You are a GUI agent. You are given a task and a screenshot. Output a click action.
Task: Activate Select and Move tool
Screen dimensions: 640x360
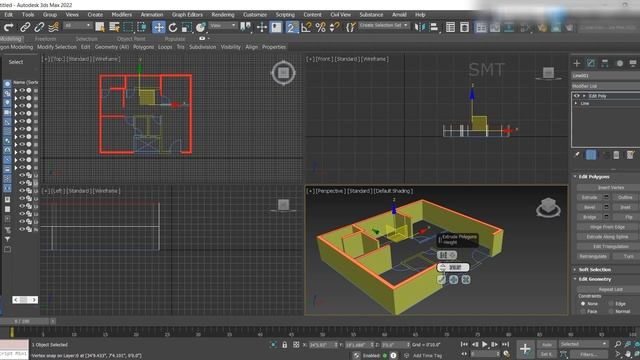click(x=158, y=27)
